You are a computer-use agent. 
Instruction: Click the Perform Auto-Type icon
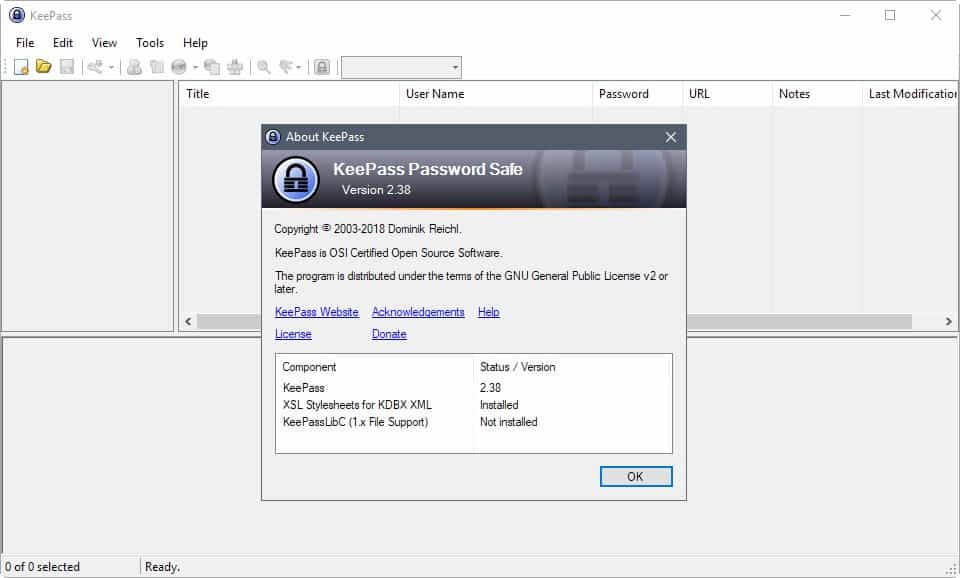click(x=235, y=67)
